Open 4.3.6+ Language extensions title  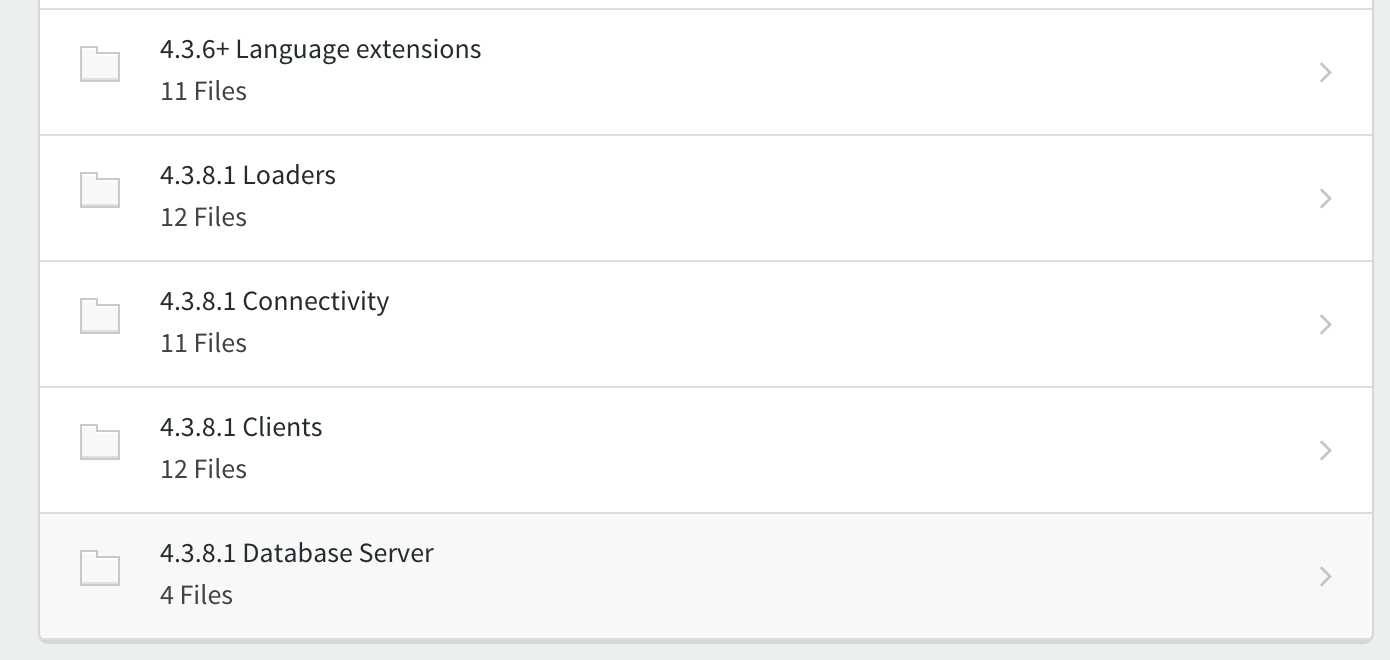click(320, 49)
